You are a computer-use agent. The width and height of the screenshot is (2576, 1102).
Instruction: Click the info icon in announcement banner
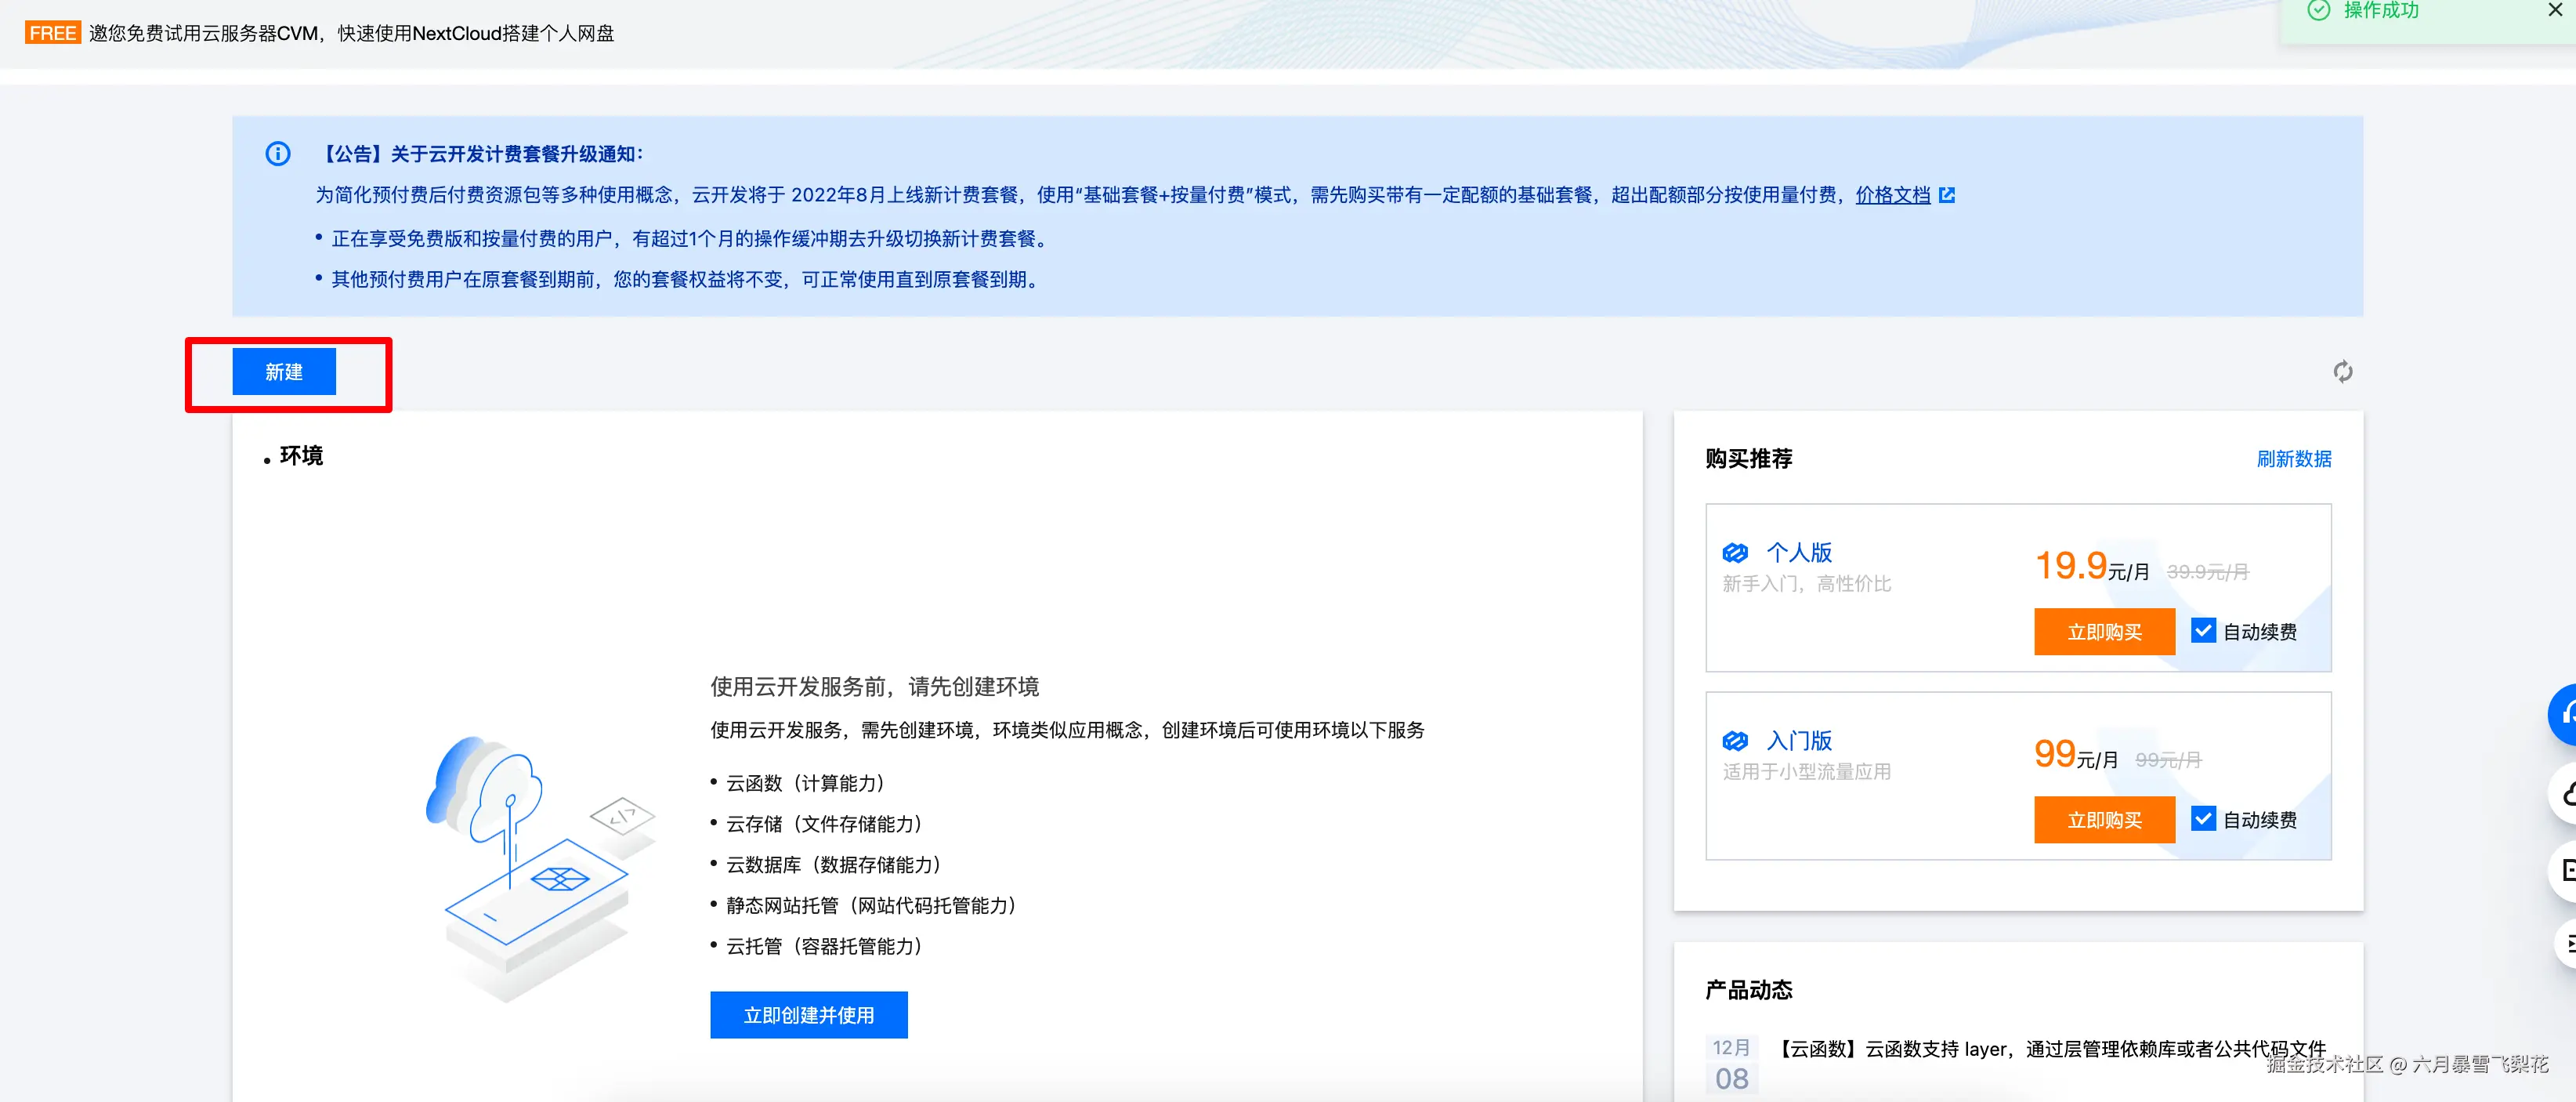pyautogui.click(x=278, y=153)
